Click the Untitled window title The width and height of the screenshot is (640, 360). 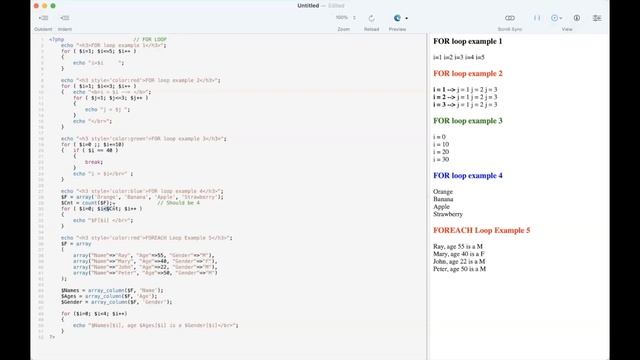pos(308,6)
